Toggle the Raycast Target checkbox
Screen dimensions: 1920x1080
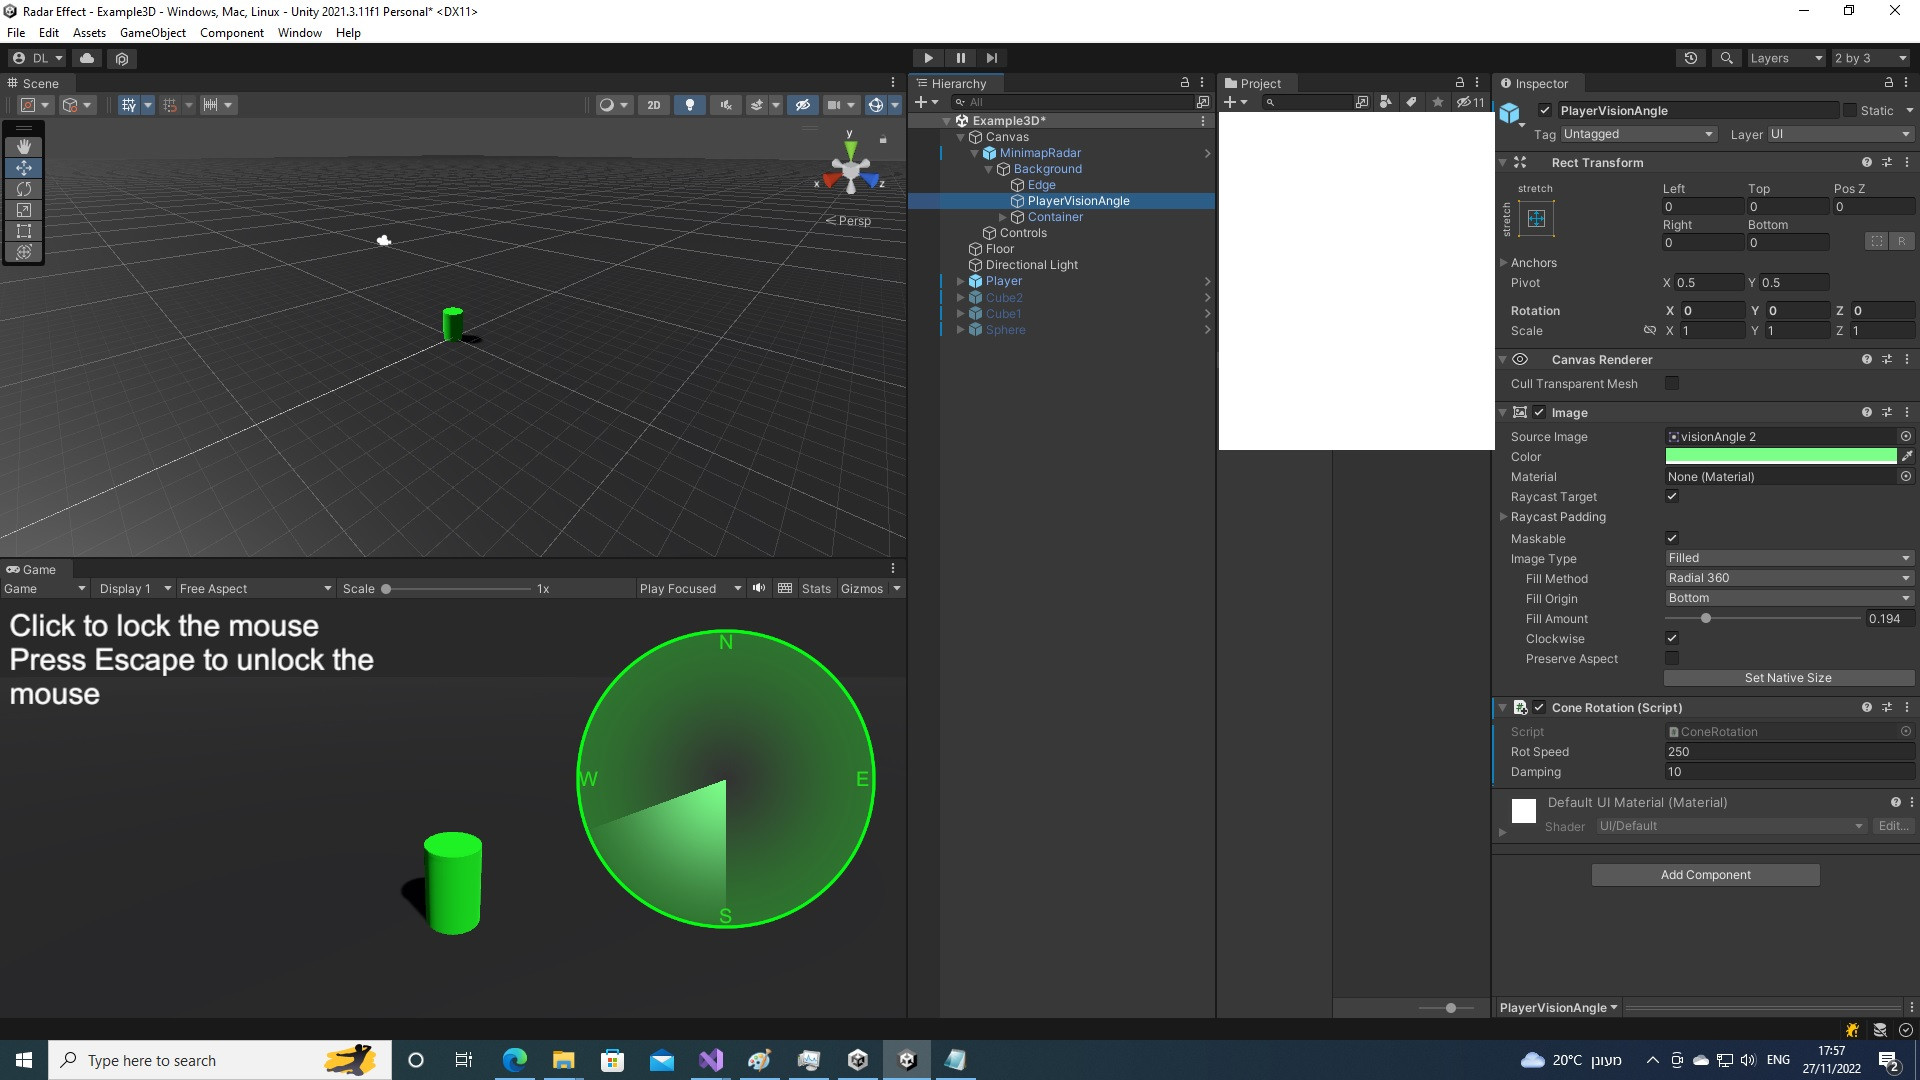pyautogui.click(x=1672, y=496)
